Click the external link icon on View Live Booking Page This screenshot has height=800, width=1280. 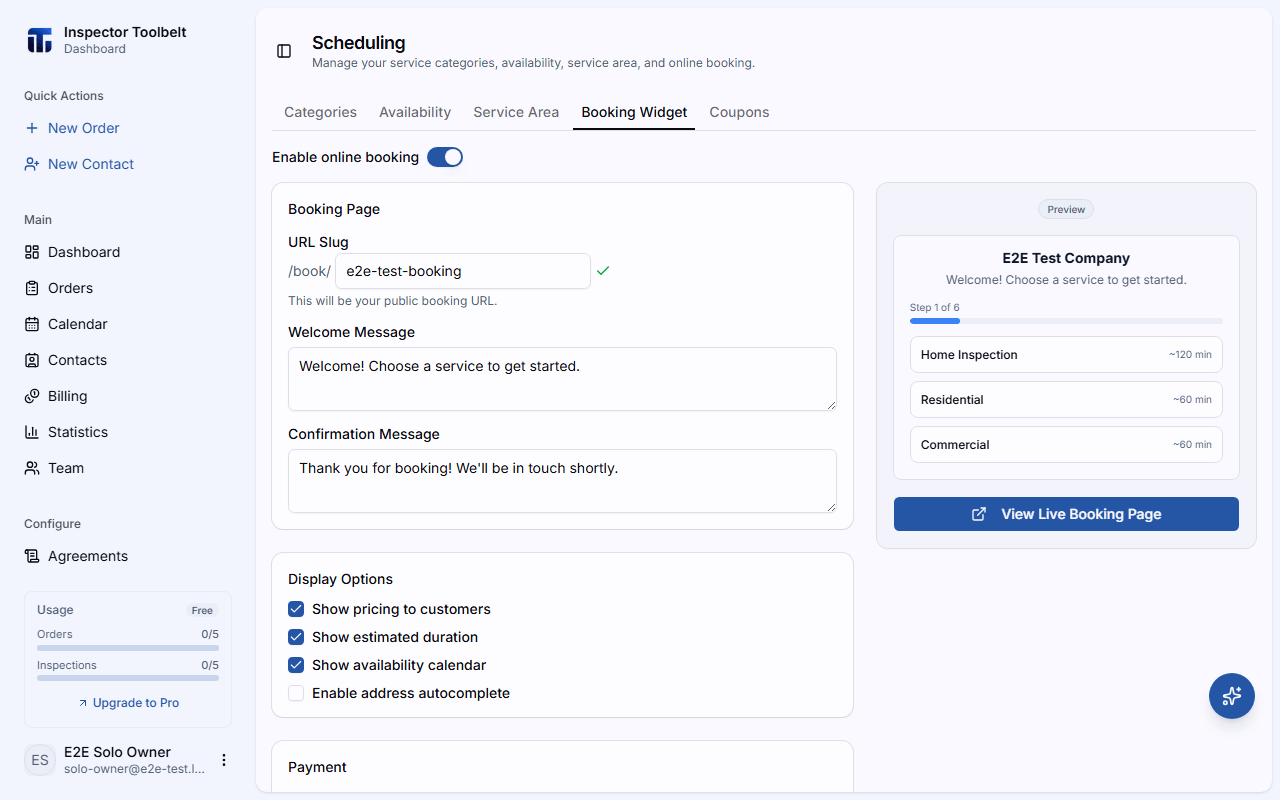[x=979, y=514]
